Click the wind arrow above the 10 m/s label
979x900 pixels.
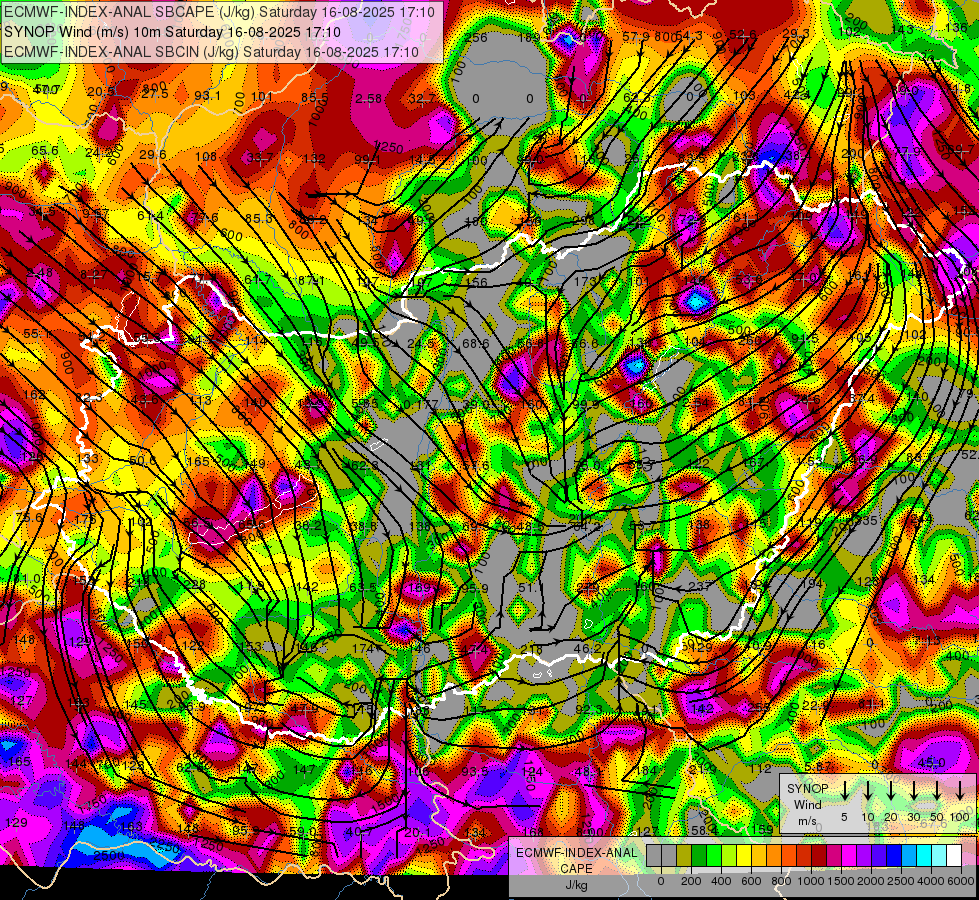(867, 791)
